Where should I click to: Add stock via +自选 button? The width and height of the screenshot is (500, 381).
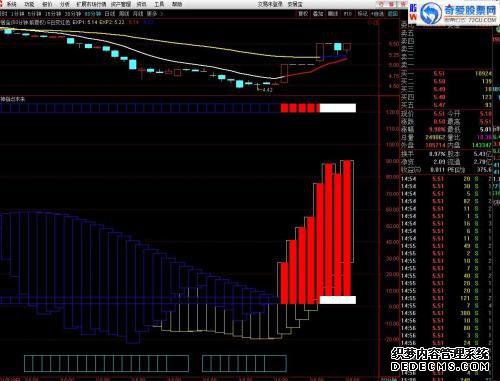(x=378, y=14)
